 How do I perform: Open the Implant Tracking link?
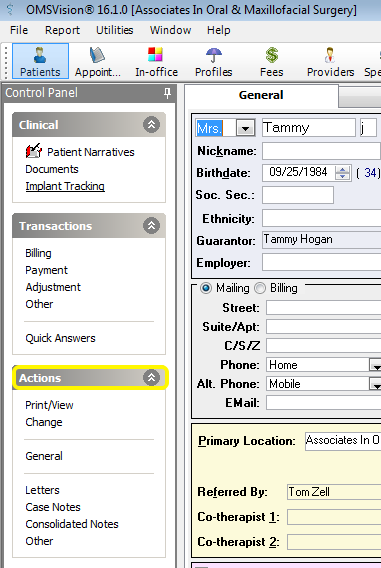(x=65, y=186)
